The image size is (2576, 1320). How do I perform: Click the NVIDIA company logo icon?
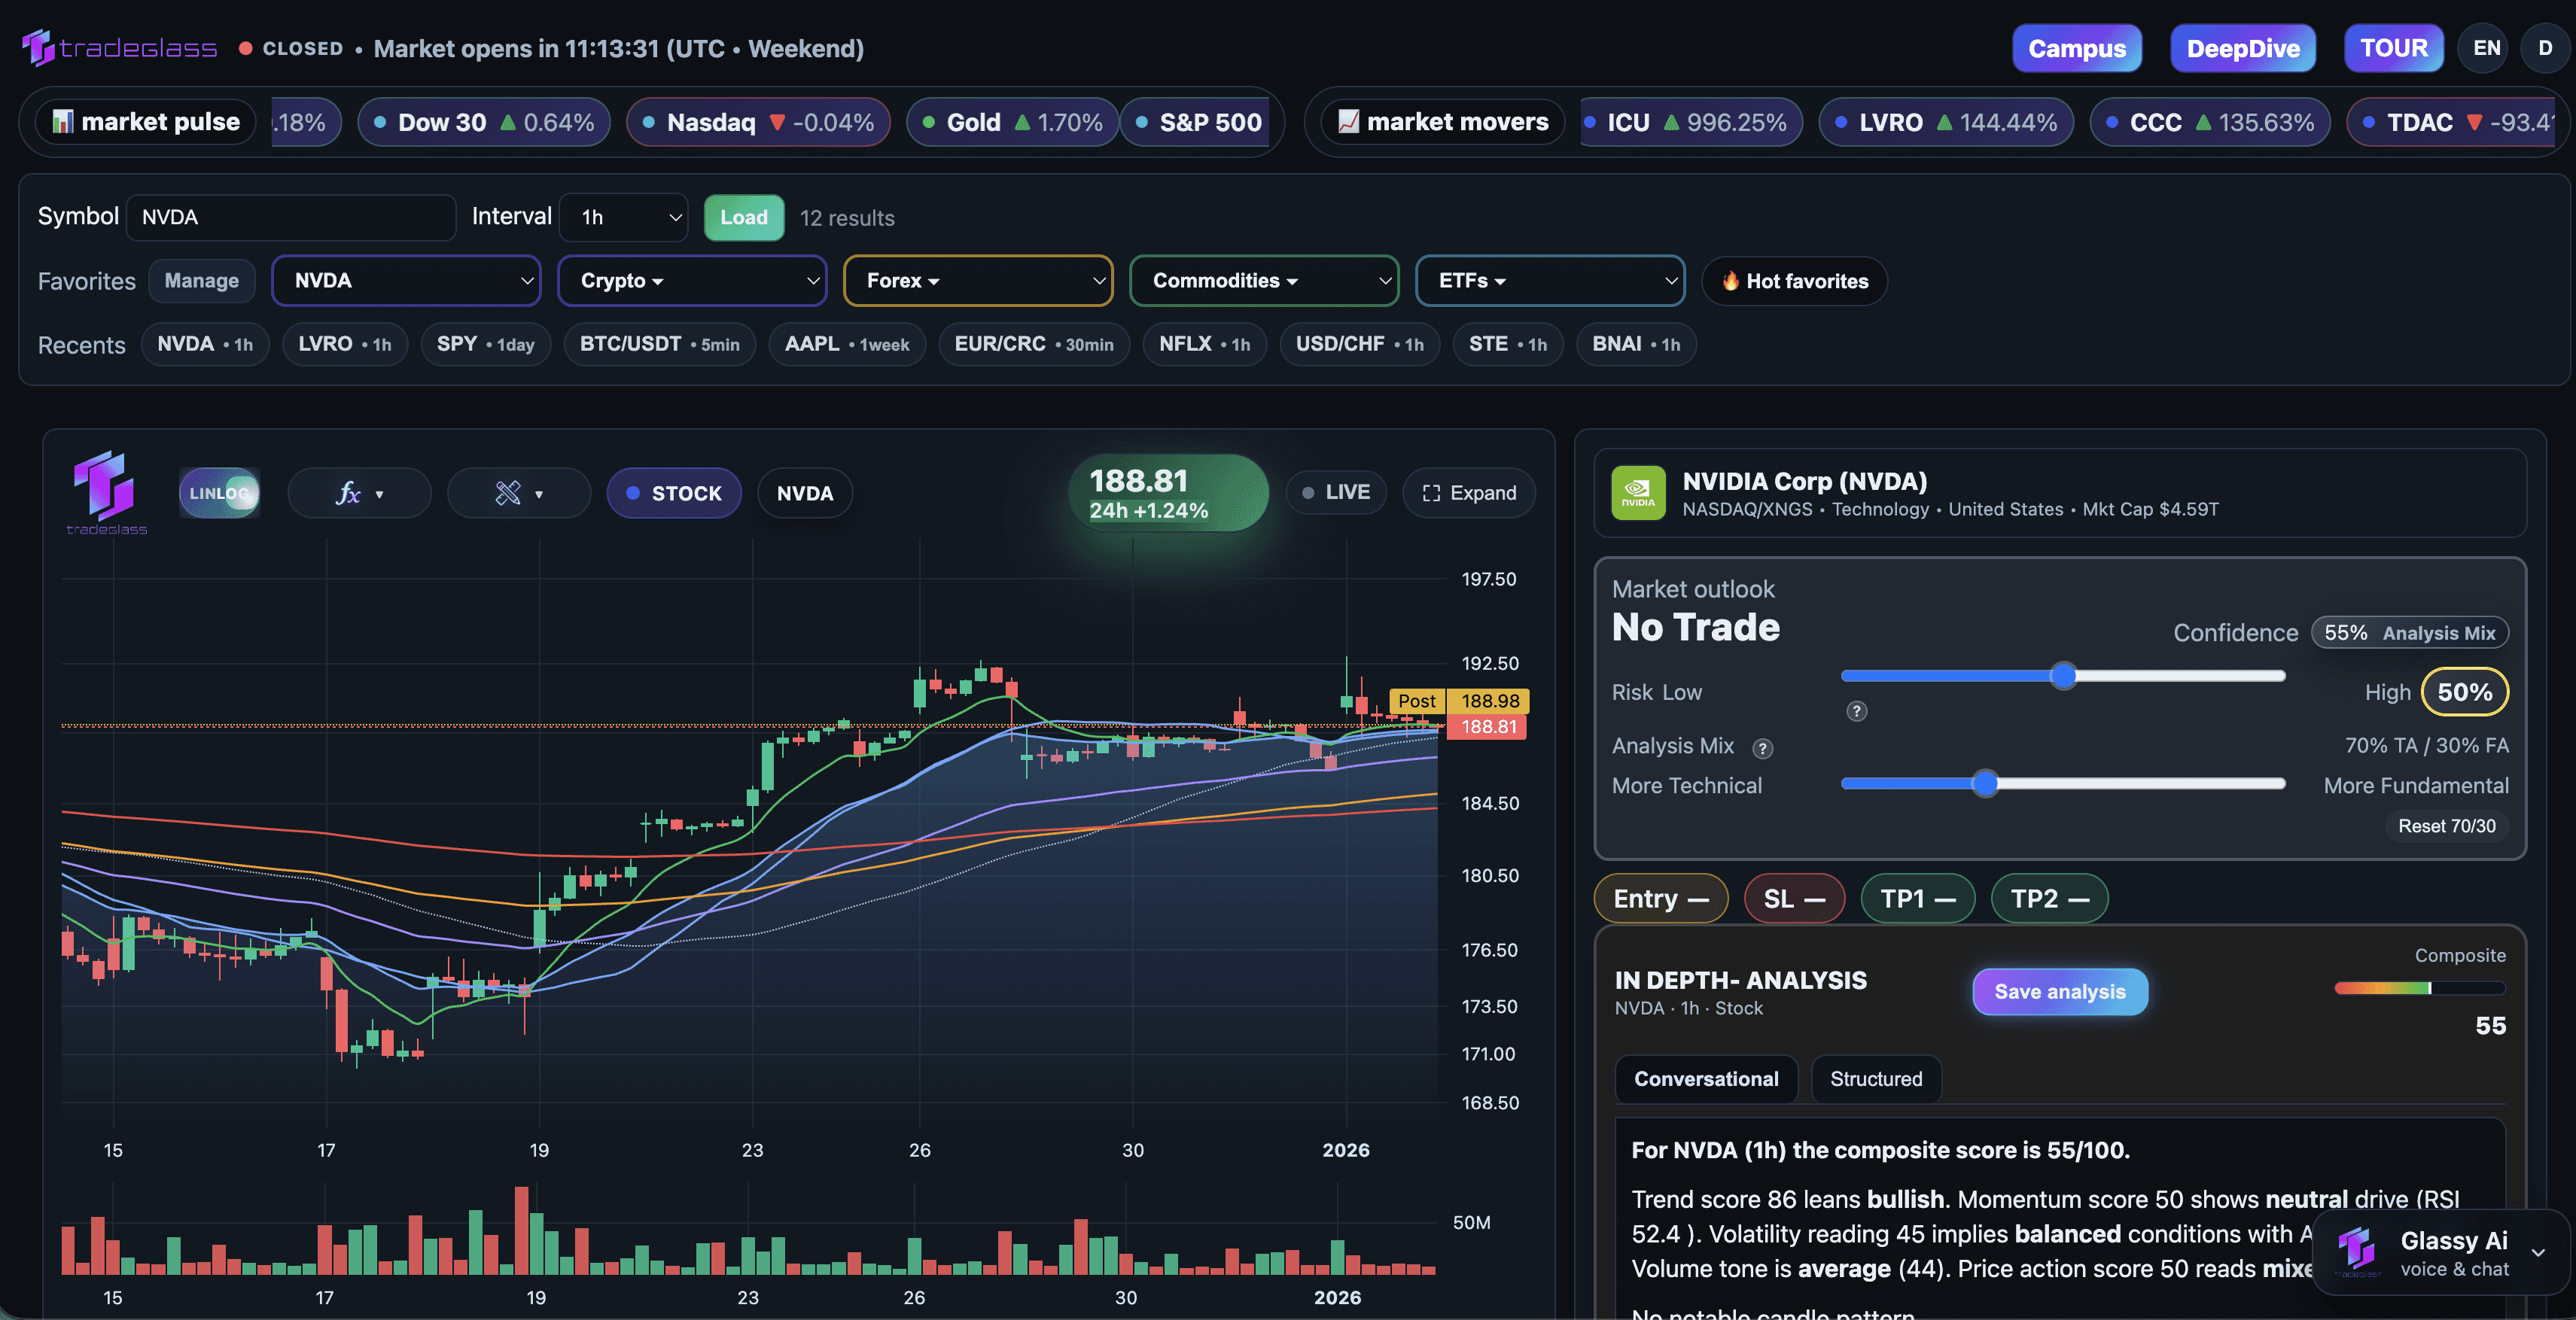click(x=1637, y=493)
